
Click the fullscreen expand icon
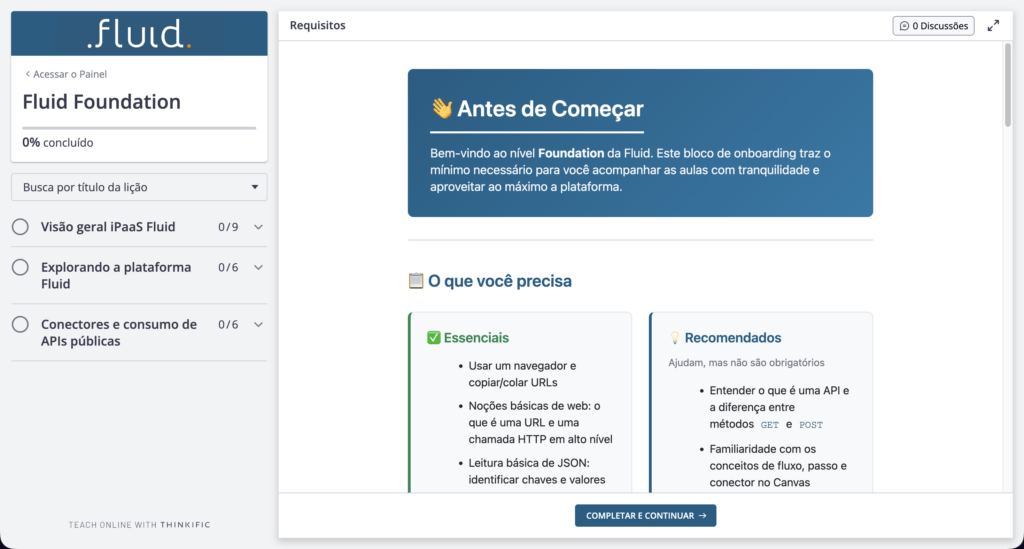[x=993, y=26]
